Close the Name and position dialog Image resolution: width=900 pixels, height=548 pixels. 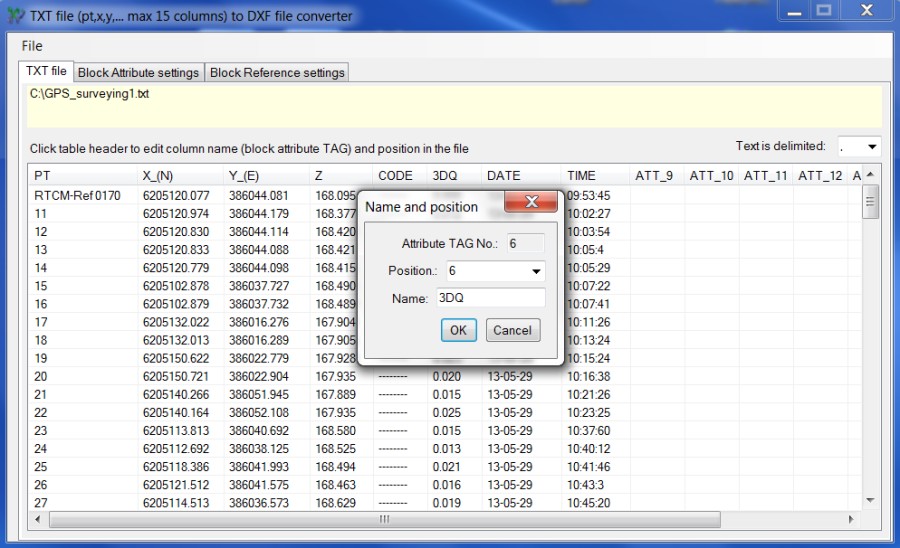[530, 203]
